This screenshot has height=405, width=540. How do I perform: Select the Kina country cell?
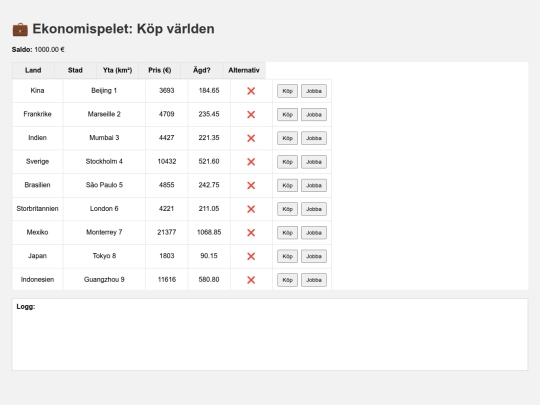tap(37, 91)
